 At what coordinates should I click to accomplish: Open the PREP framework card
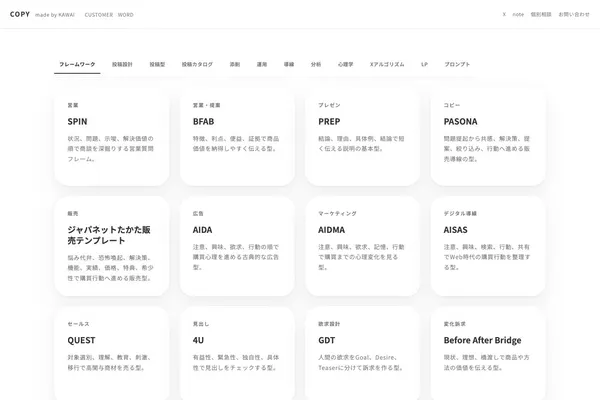[362, 137]
